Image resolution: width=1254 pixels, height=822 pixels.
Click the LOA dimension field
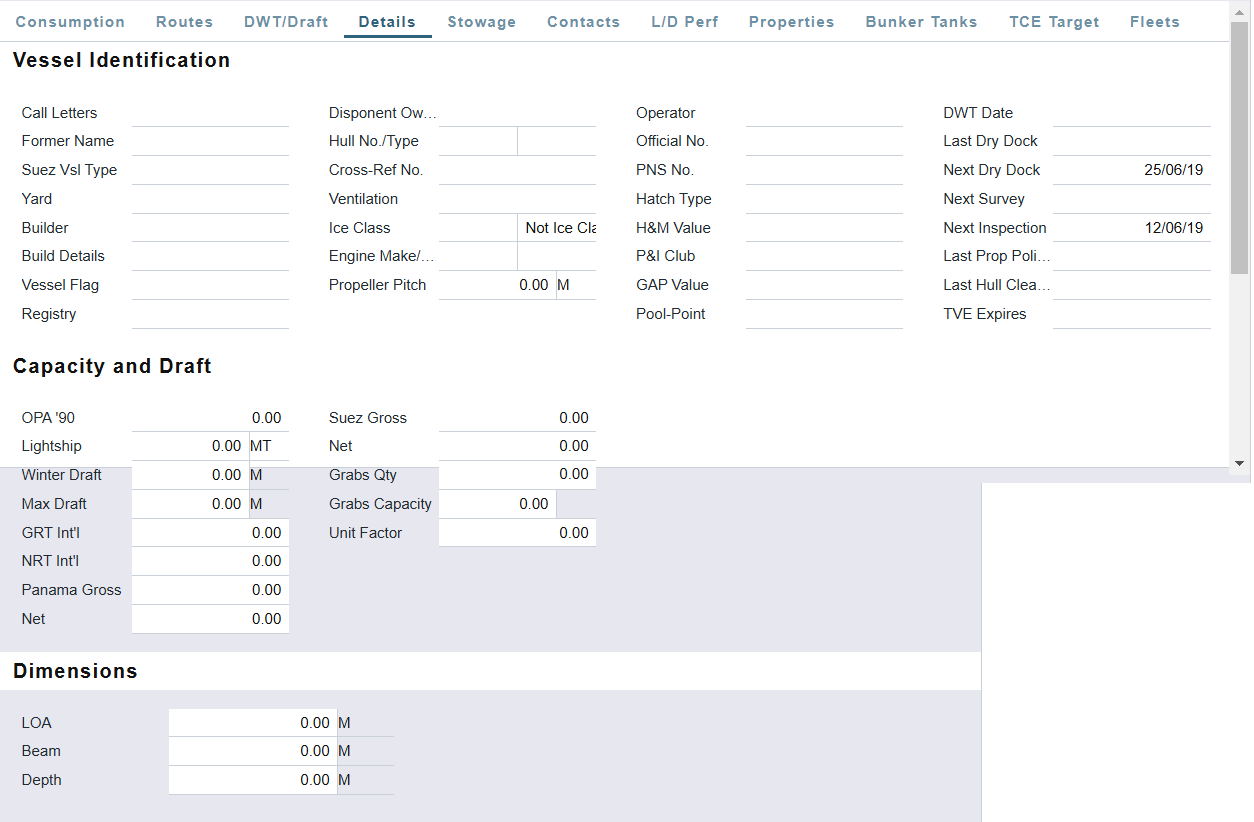point(252,722)
